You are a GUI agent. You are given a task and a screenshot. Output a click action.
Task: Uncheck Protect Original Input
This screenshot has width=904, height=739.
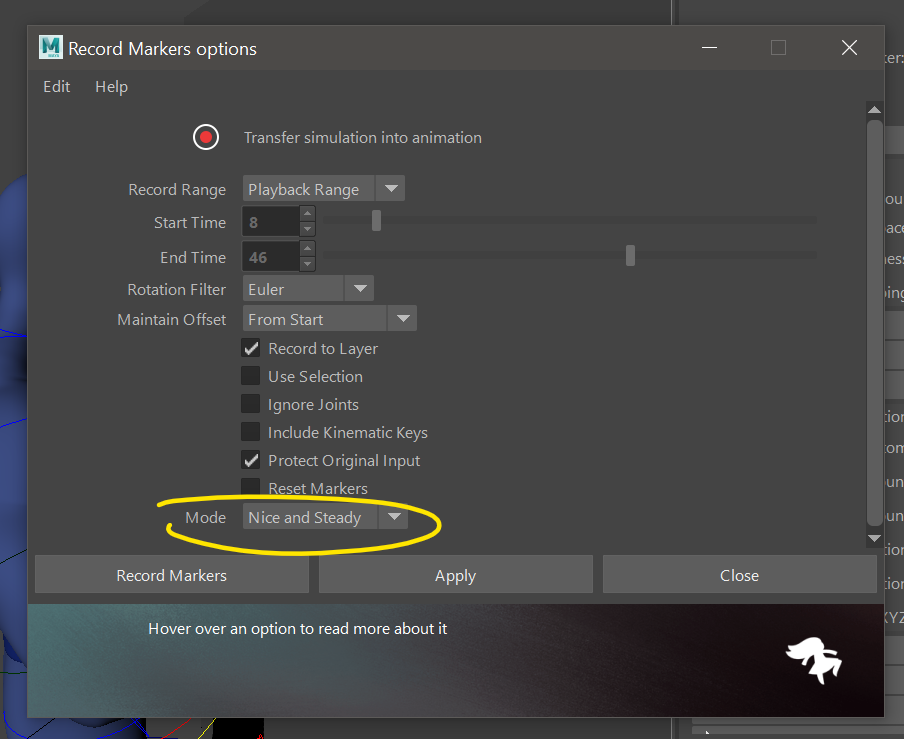click(x=250, y=461)
